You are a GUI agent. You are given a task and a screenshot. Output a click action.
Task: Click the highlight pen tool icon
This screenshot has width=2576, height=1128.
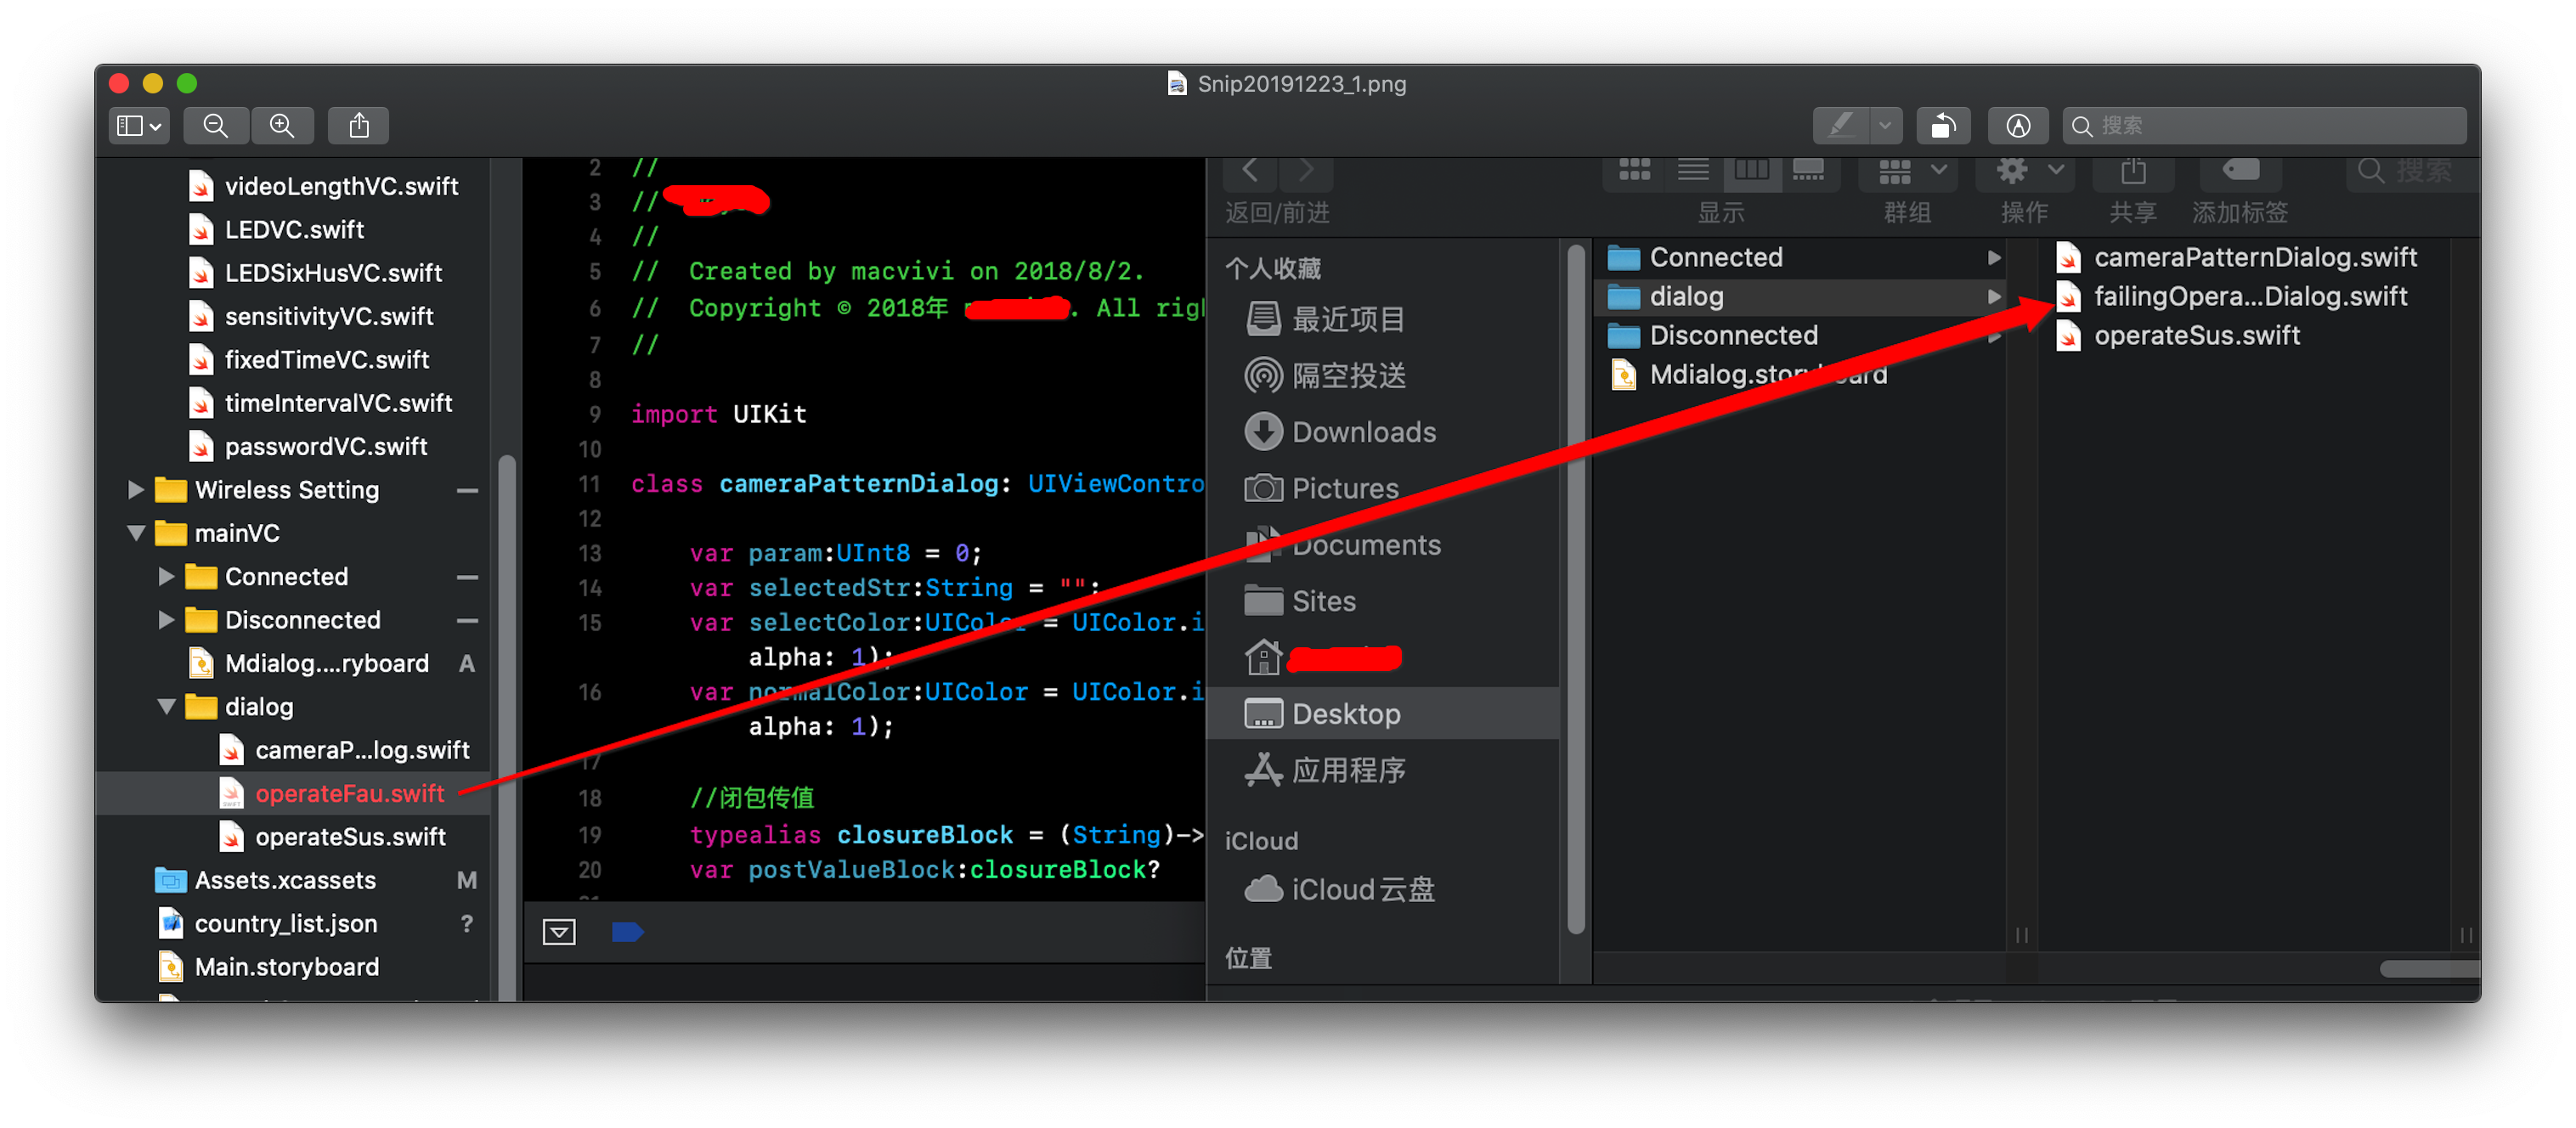[1841, 126]
